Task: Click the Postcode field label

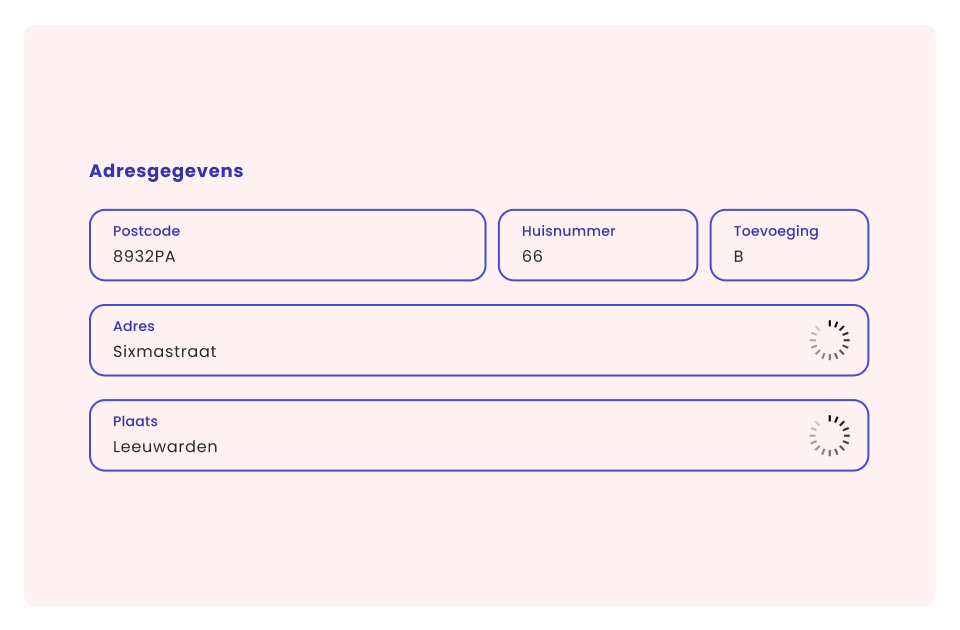Action: (146, 231)
